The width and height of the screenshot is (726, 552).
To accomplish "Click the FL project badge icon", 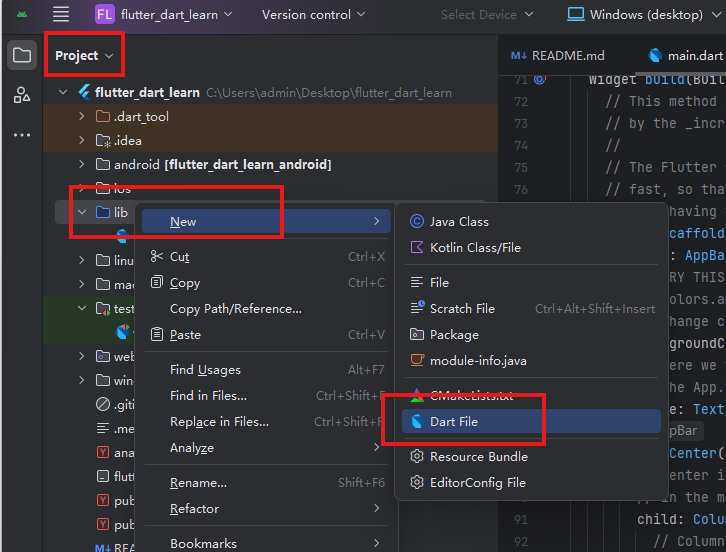I will tap(104, 14).
